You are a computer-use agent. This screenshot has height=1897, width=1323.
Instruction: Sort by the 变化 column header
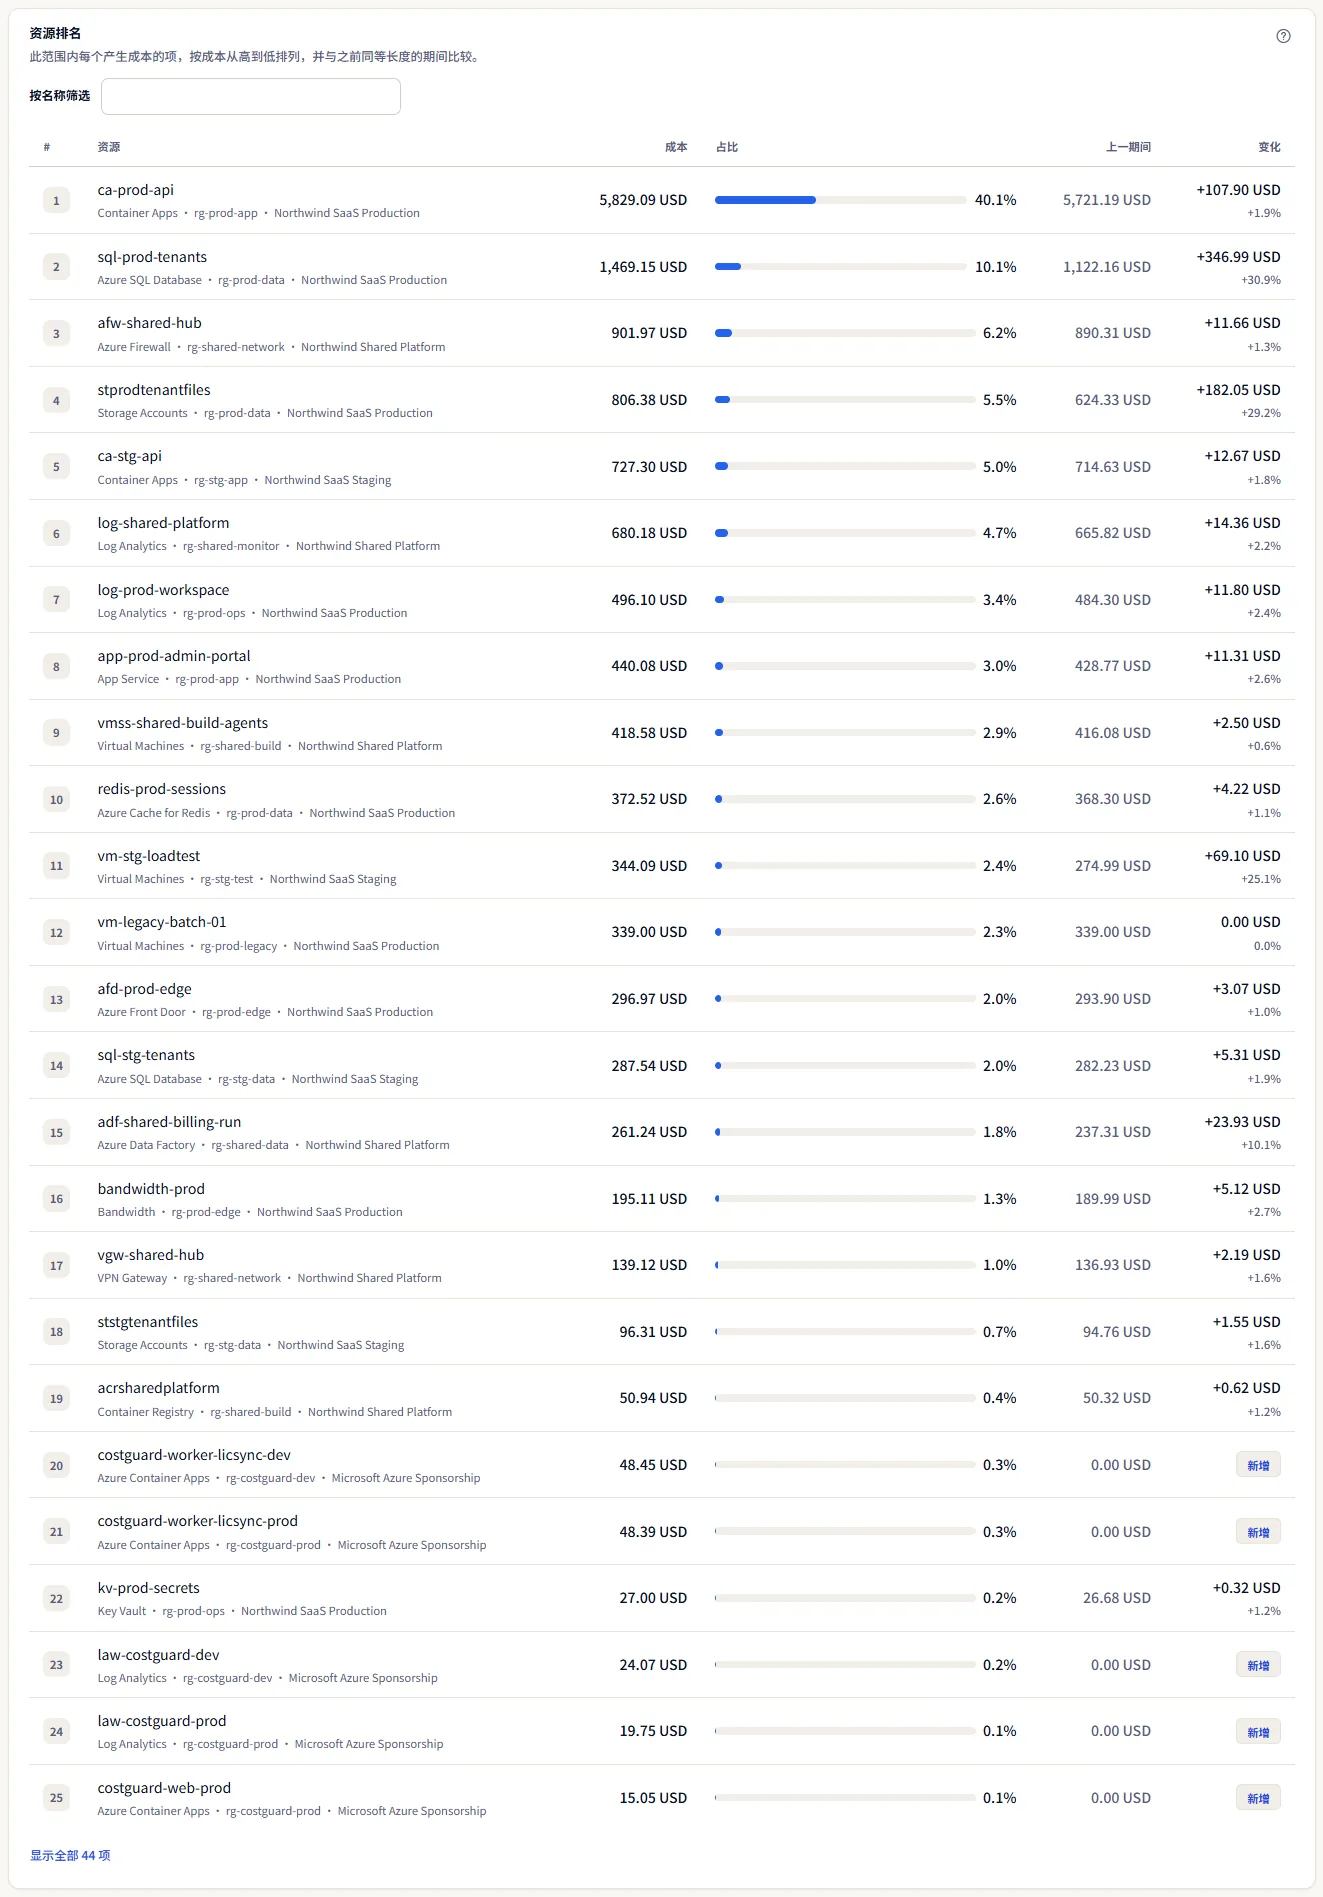pyautogui.click(x=1269, y=147)
